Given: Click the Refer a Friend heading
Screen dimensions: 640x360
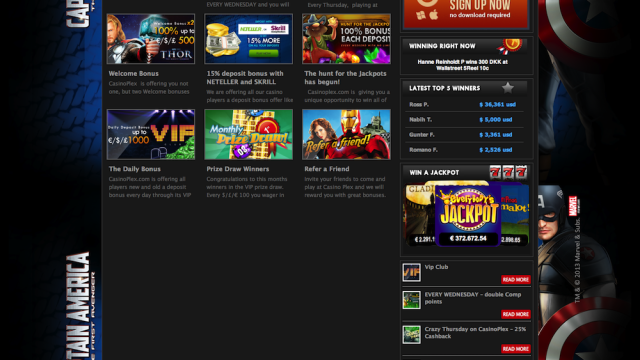Looking at the screenshot, I should pos(327,169).
